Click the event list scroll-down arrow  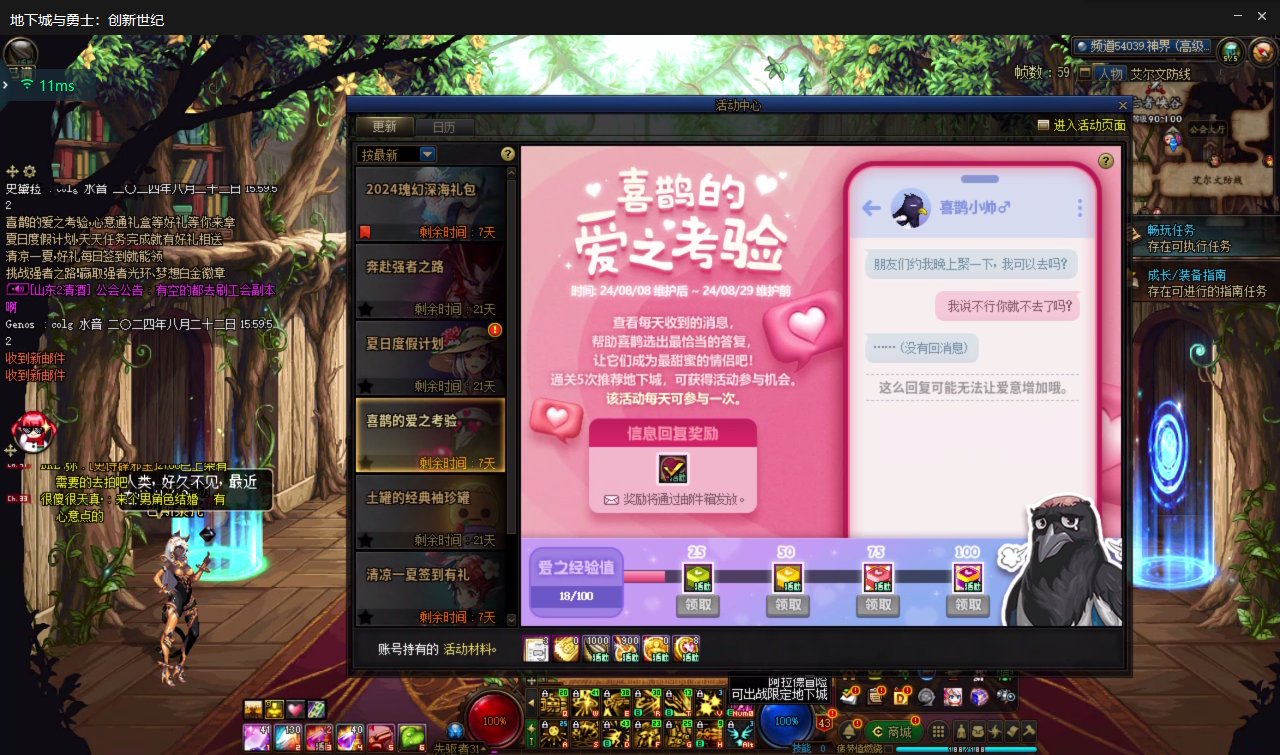coord(512,620)
